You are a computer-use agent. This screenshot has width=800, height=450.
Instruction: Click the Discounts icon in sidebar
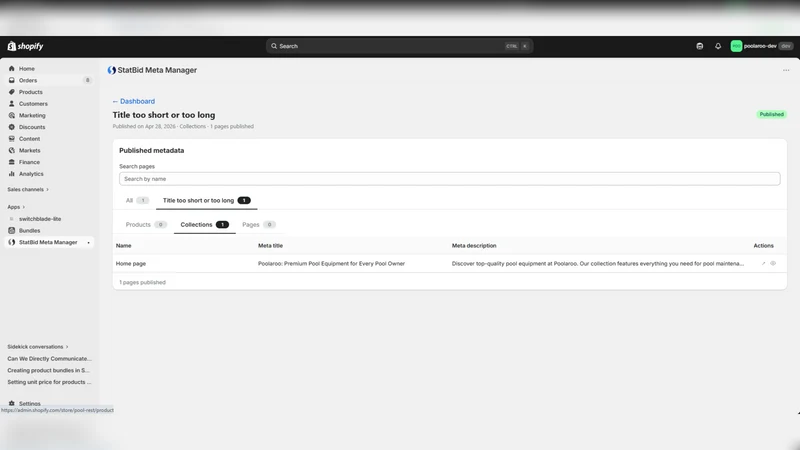pyautogui.click(x=12, y=127)
